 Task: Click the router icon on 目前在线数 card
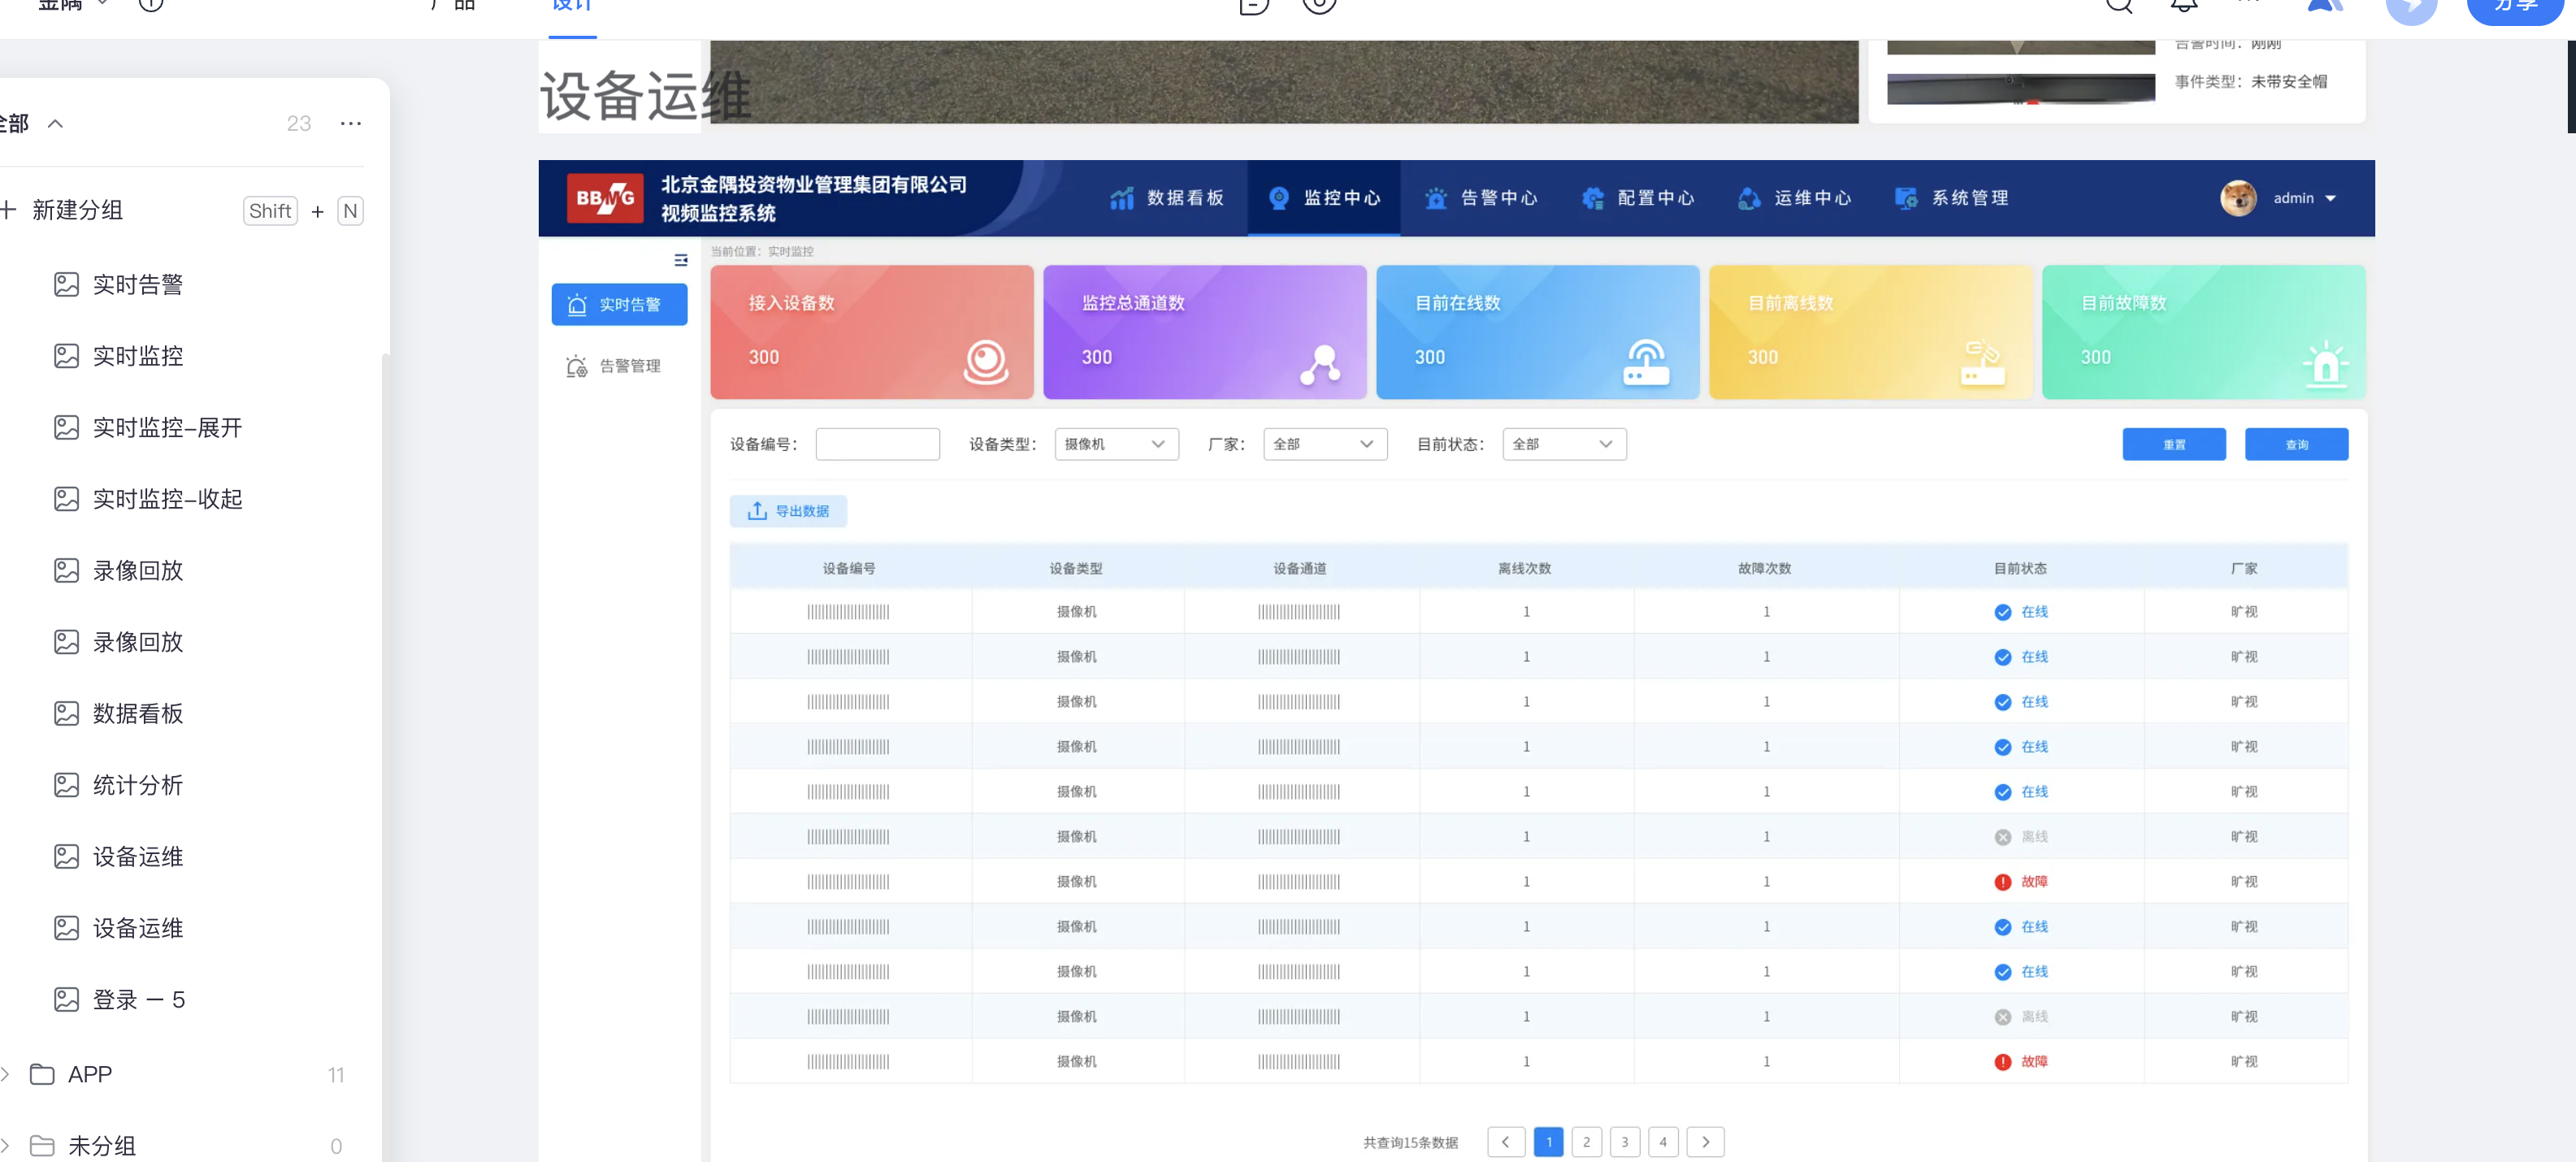click(x=1646, y=362)
